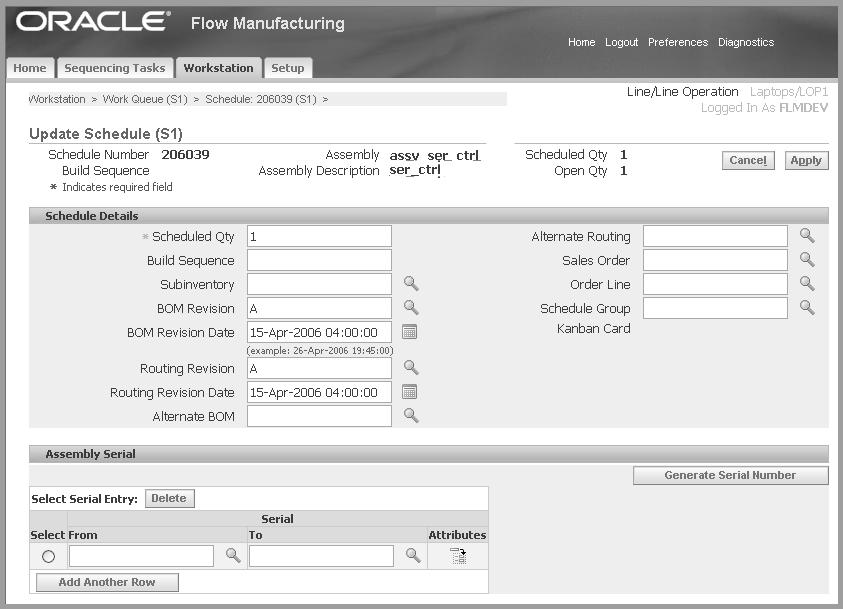
Task: Open Order Line search lookup icon
Action: pos(807,283)
